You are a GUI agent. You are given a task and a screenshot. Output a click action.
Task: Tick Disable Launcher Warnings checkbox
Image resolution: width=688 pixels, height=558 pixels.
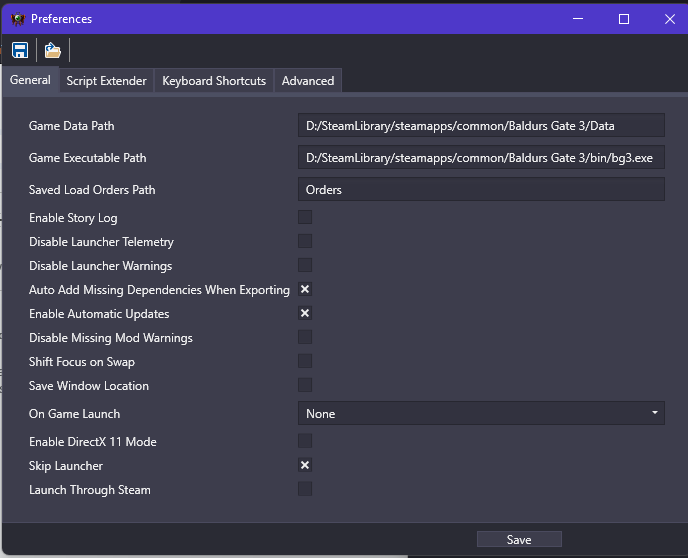click(305, 265)
